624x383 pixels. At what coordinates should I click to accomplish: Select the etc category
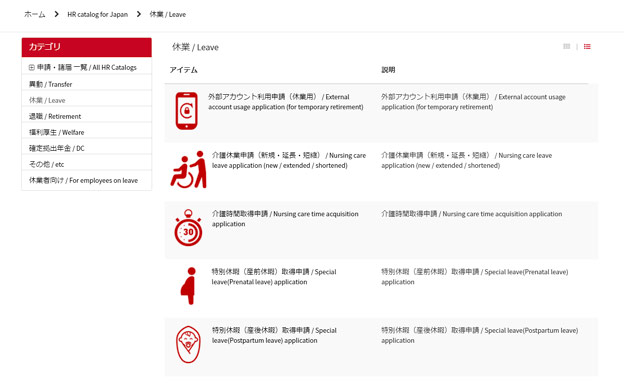tap(46, 164)
